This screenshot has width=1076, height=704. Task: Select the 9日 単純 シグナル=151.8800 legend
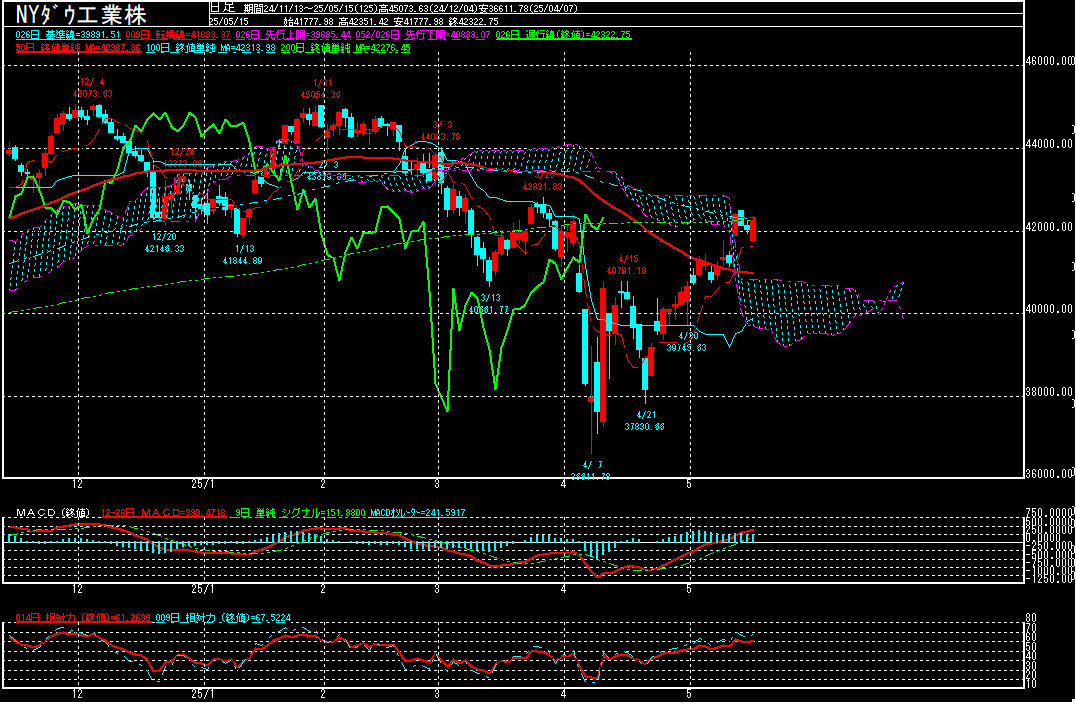(x=299, y=513)
